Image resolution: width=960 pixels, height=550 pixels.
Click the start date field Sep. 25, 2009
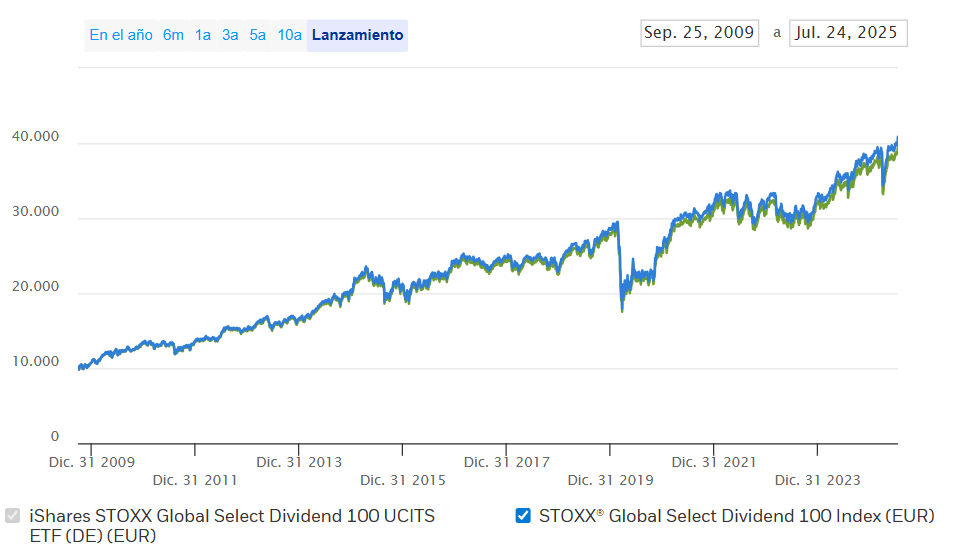coord(699,33)
